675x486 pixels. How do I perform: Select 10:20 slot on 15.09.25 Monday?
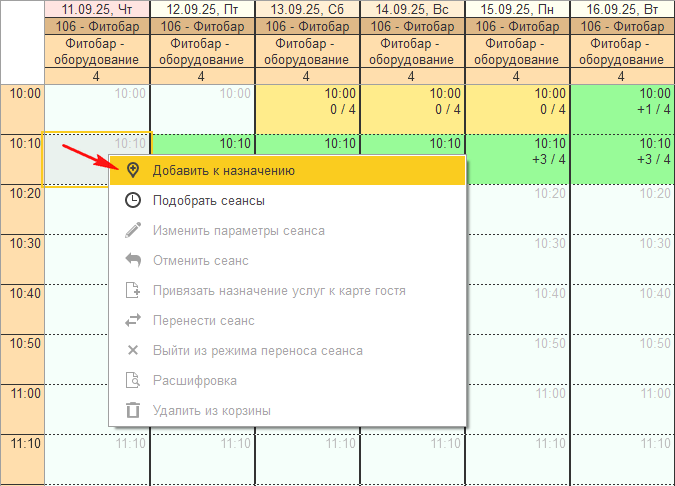pyautogui.click(x=518, y=209)
